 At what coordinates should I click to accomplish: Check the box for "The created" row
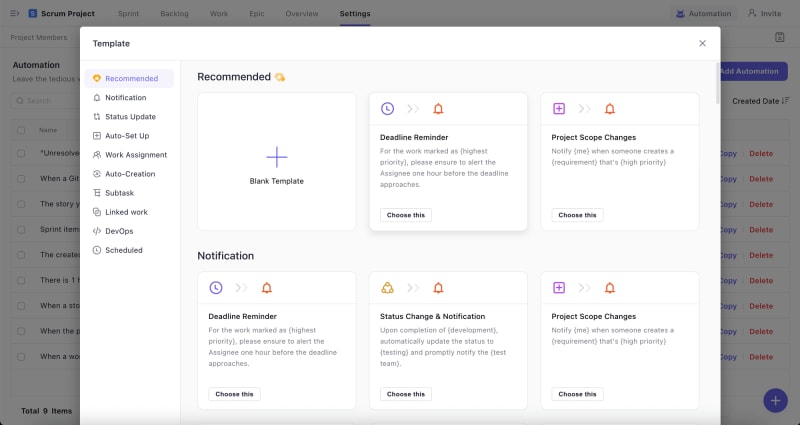[21, 255]
